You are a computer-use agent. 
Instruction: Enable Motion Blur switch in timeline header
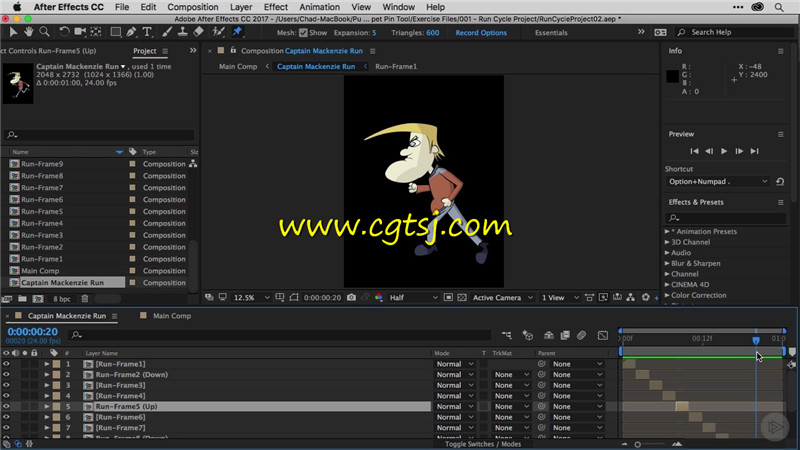coord(581,335)
